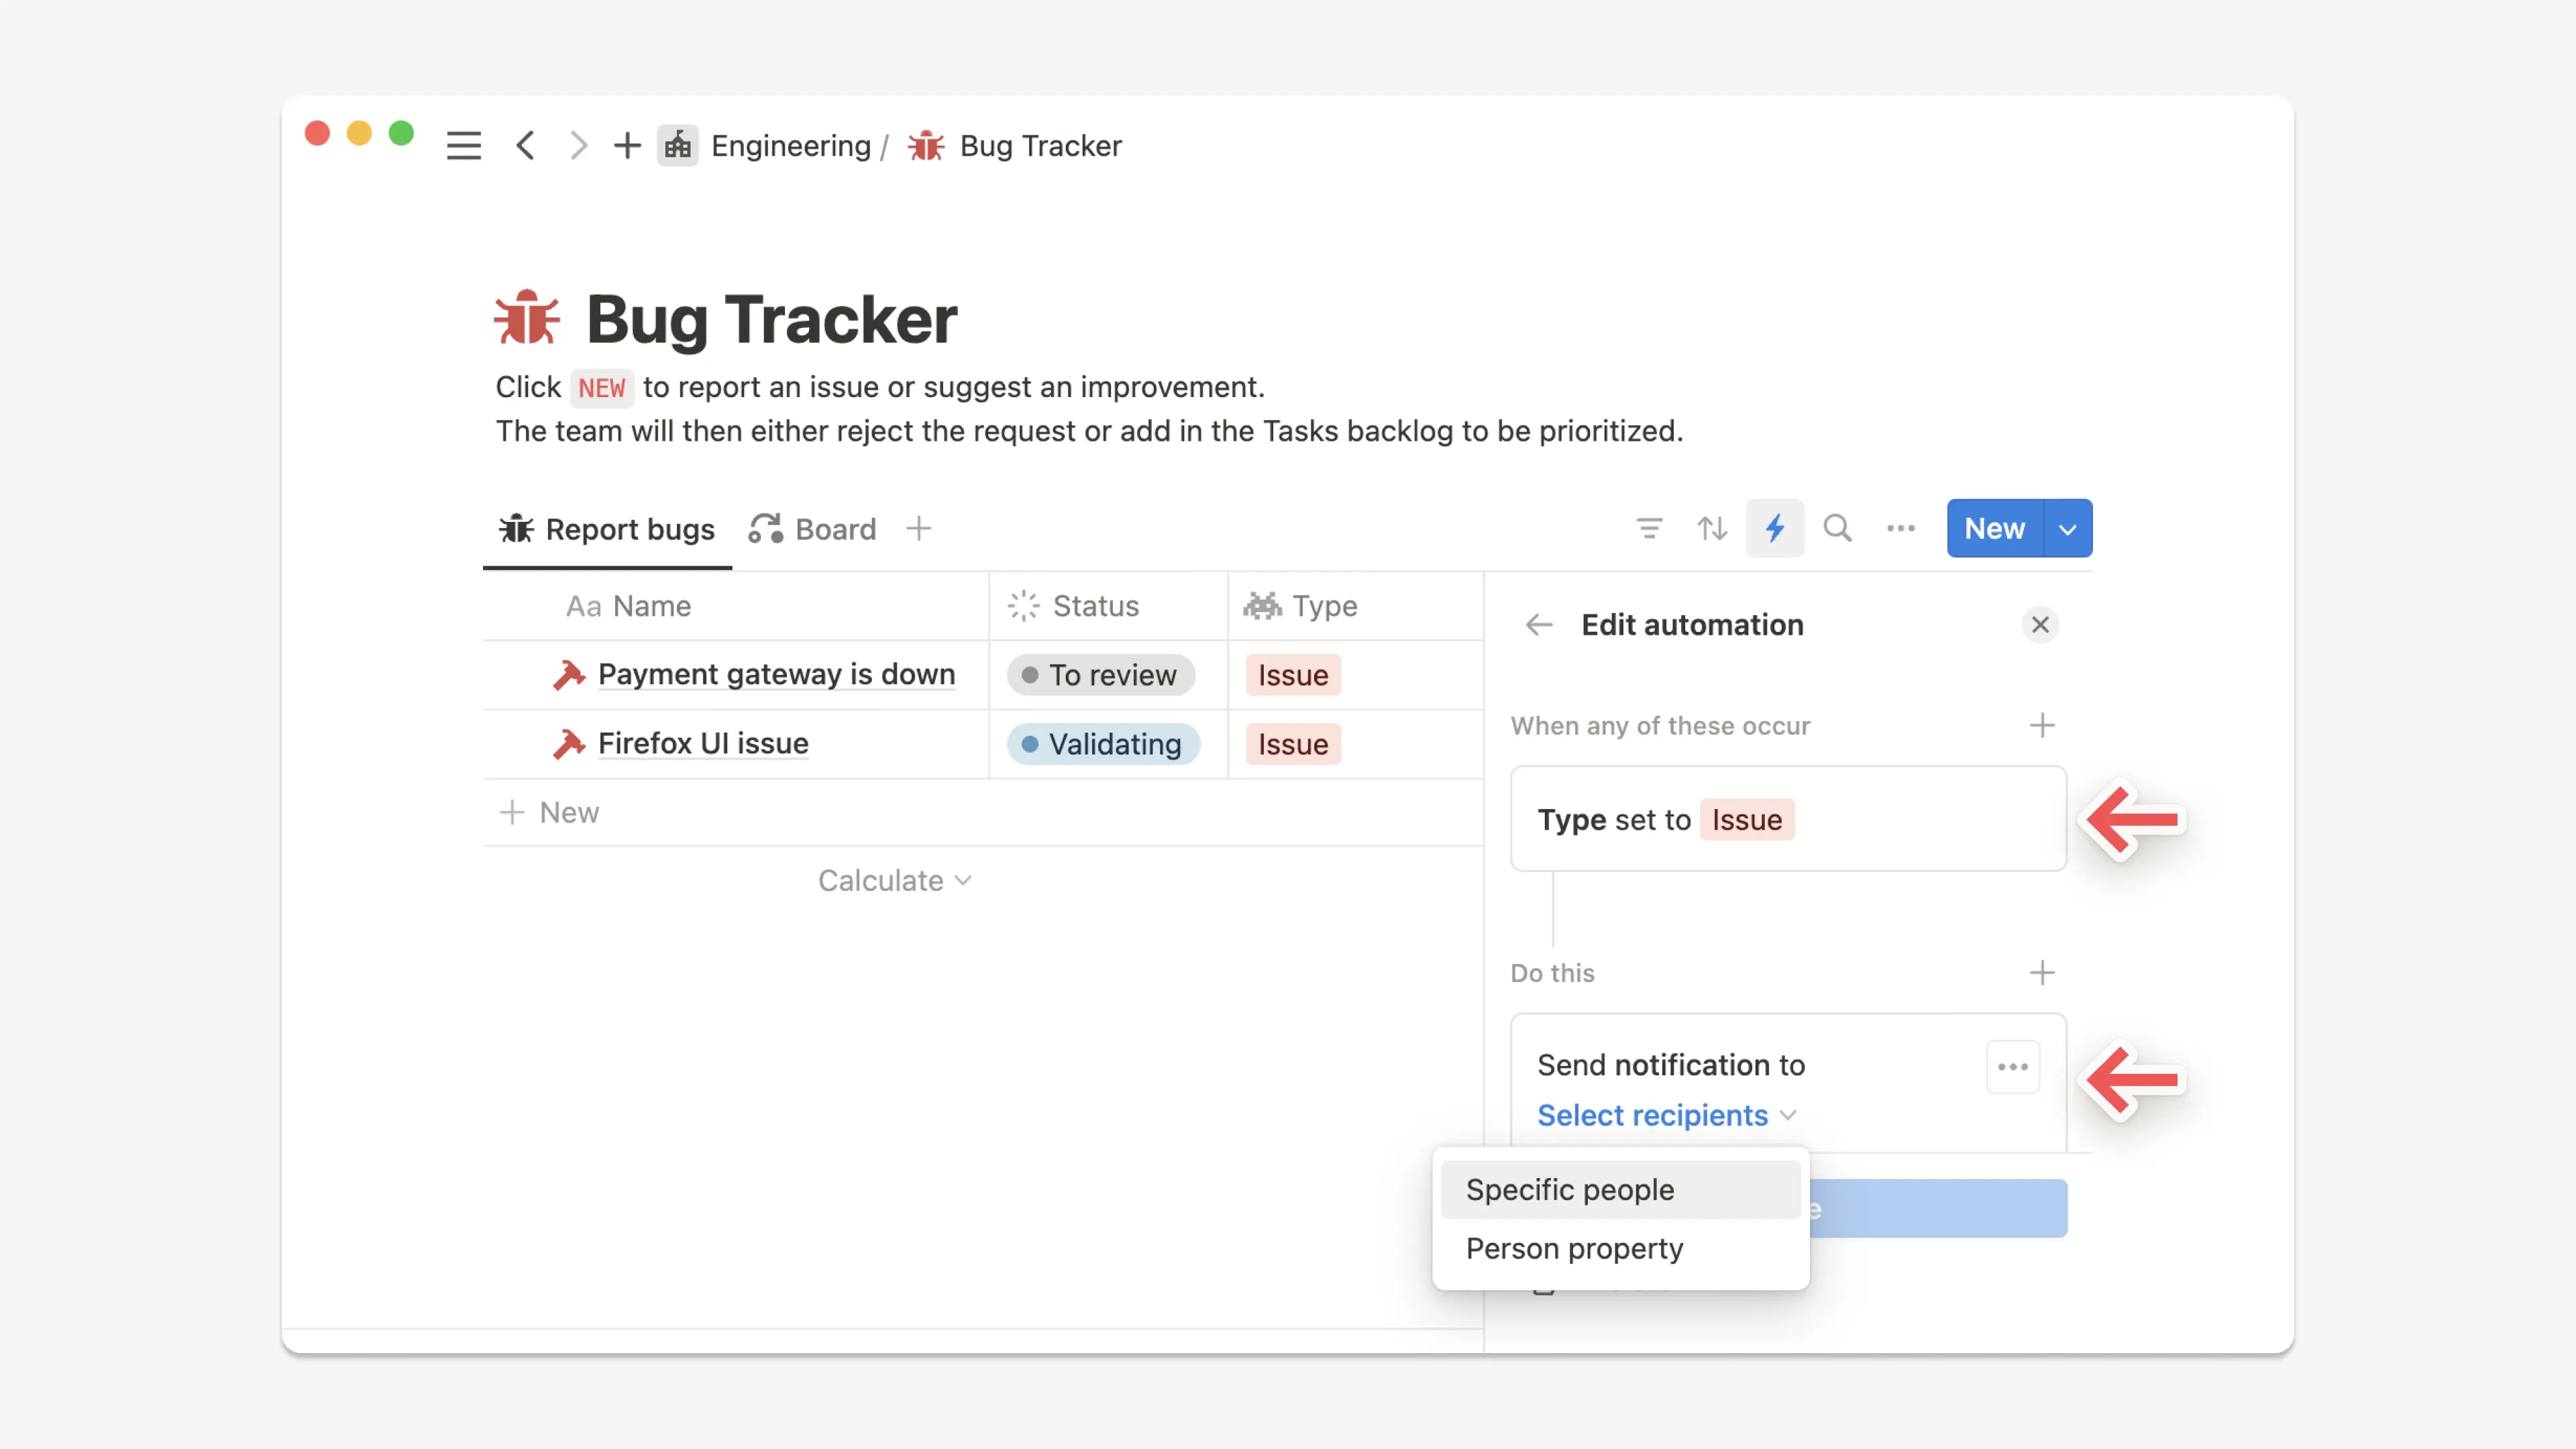Open sort options with arrows icon
The height and width of the screenshot is (1449, 2576).
coord(1712,528)
